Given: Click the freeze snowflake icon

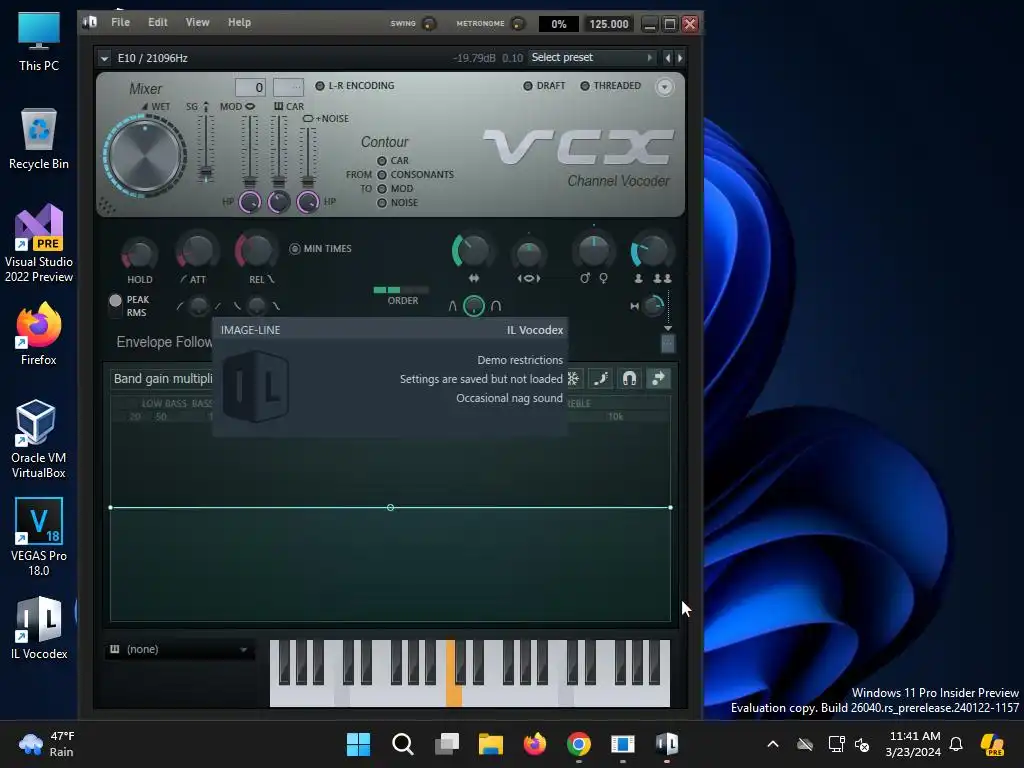Looking at the screenshot, I should [x=573, y=379].
